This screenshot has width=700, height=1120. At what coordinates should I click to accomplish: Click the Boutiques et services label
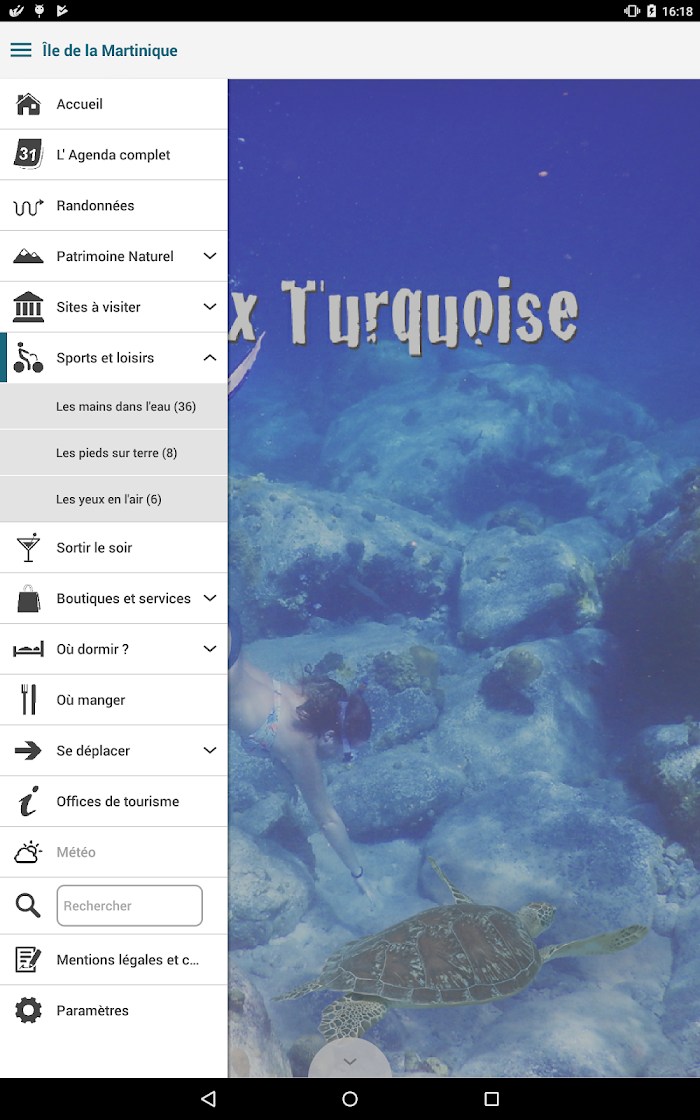point(124,599)
